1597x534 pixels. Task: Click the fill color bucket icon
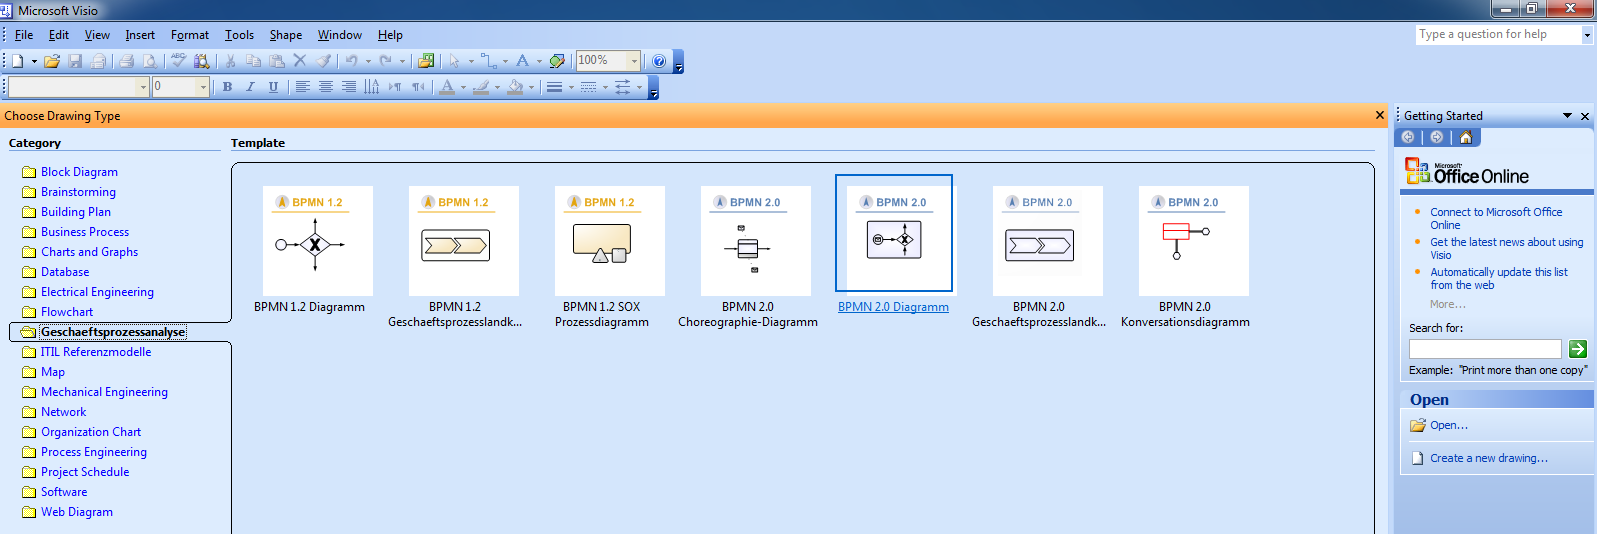515,87
